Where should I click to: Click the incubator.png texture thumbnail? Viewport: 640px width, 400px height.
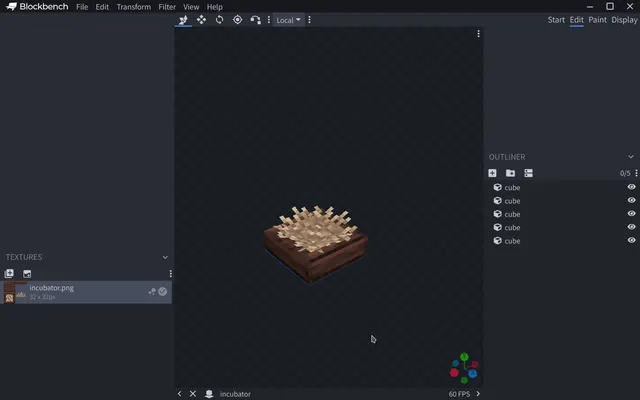pyautogui.click(x=15, y=292)
